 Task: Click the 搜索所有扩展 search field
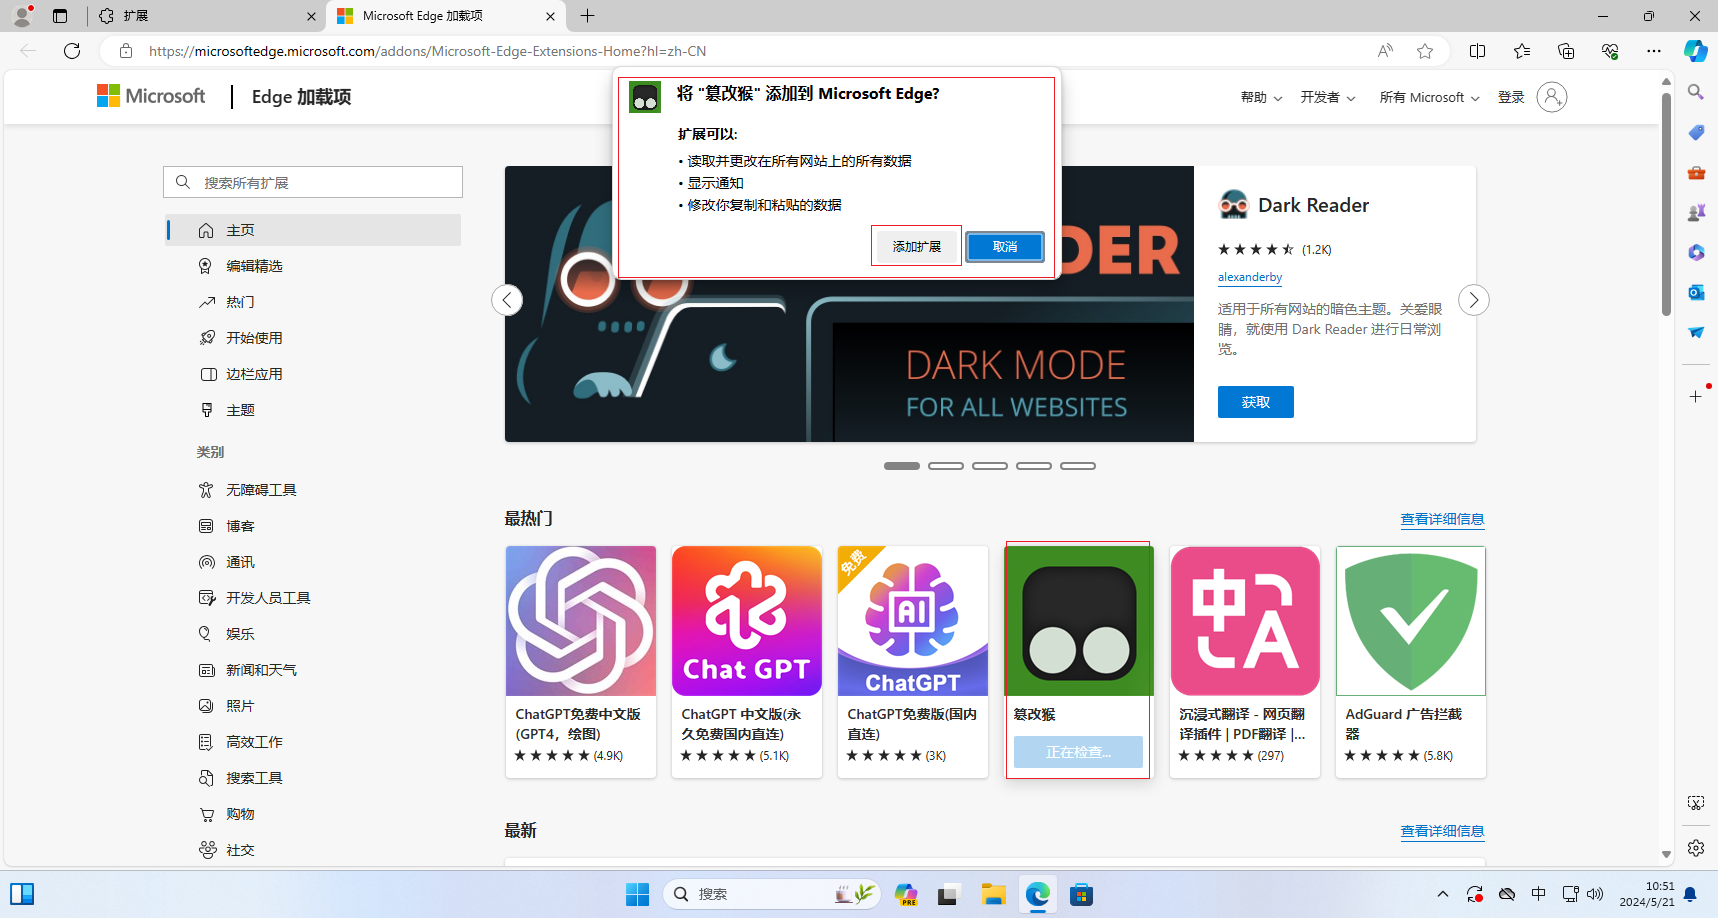pos(313,182)
